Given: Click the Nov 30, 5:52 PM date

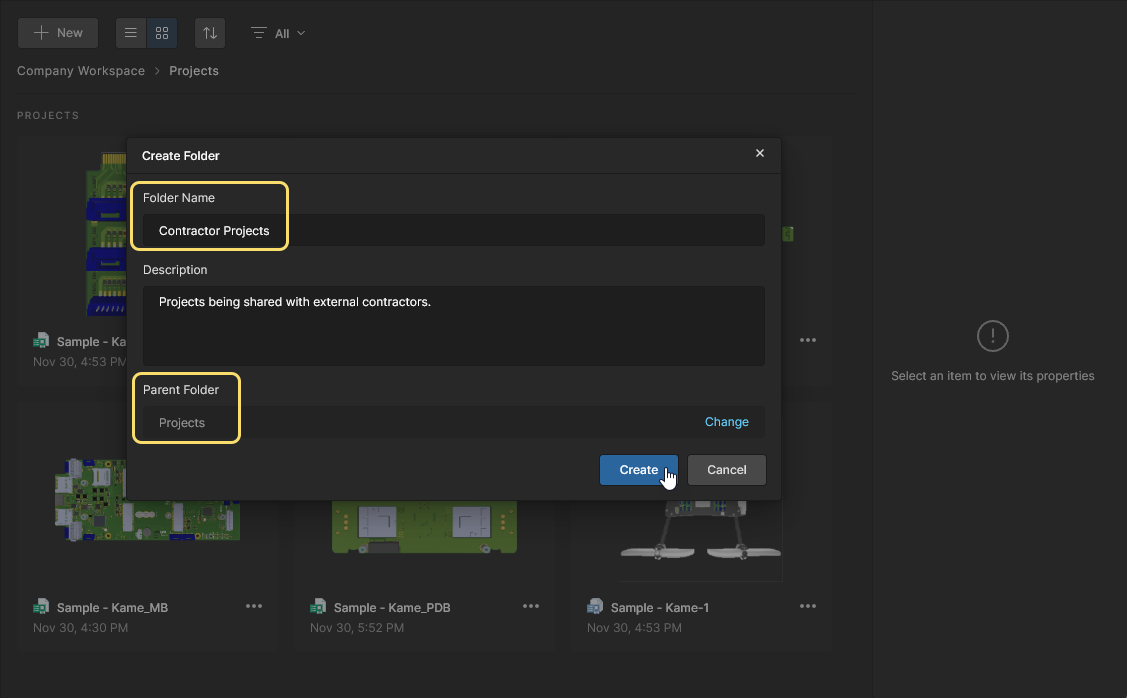Looking at the screenshot, I should click(357, 628).
